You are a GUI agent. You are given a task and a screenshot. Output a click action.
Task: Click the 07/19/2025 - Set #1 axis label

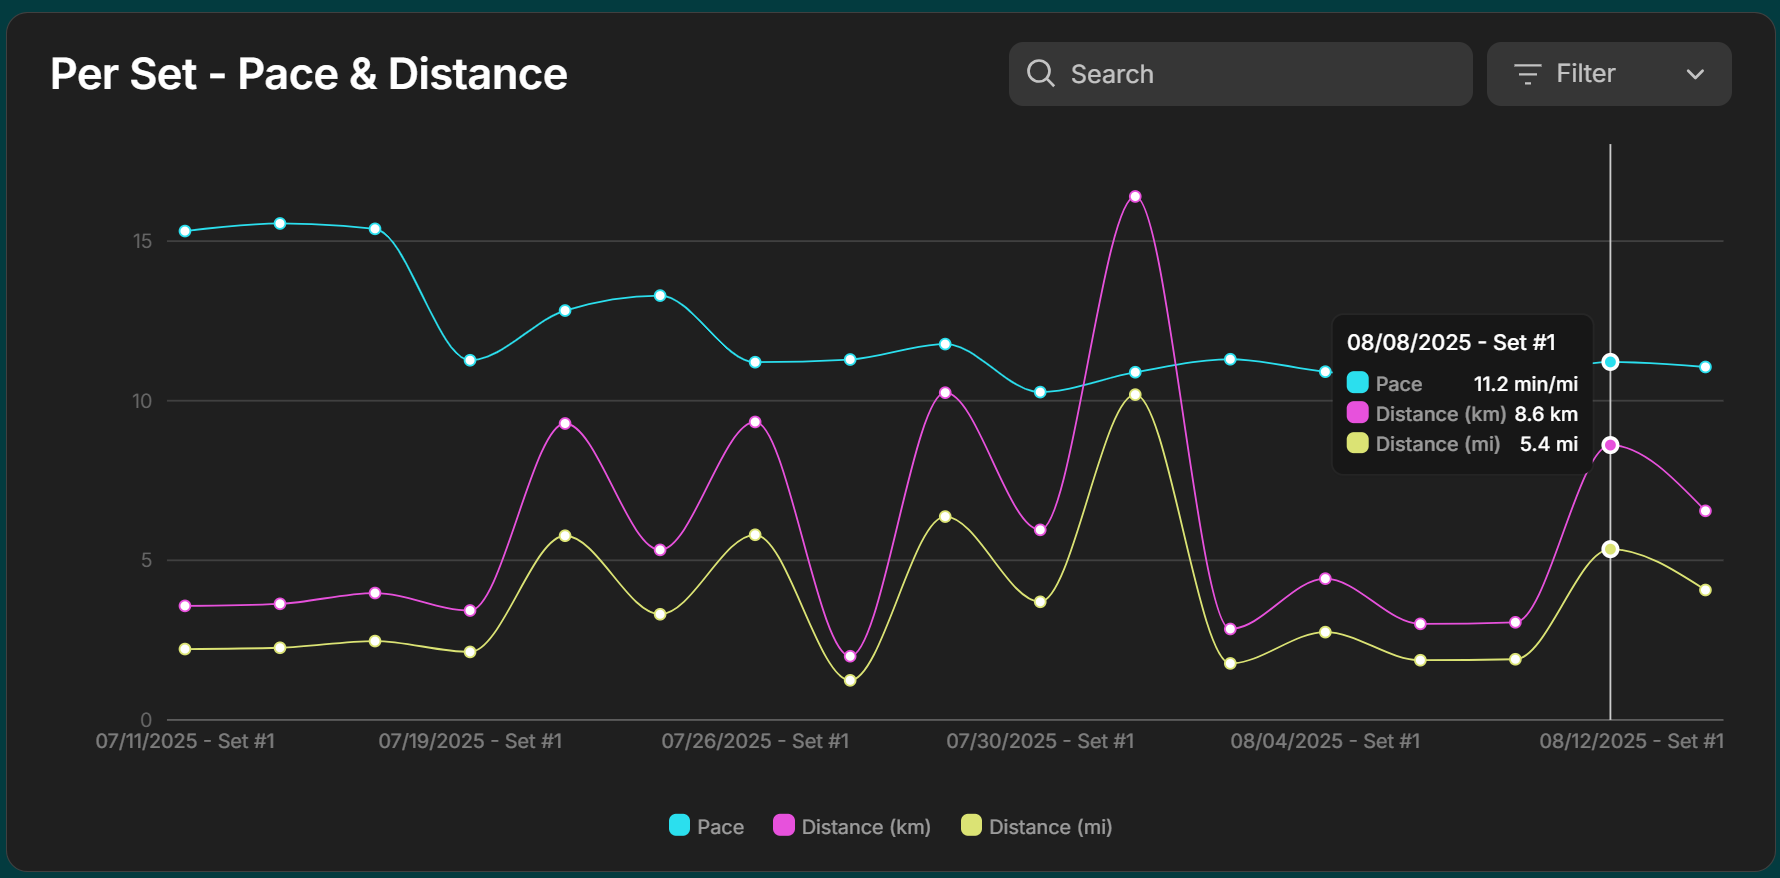point(470,741)
